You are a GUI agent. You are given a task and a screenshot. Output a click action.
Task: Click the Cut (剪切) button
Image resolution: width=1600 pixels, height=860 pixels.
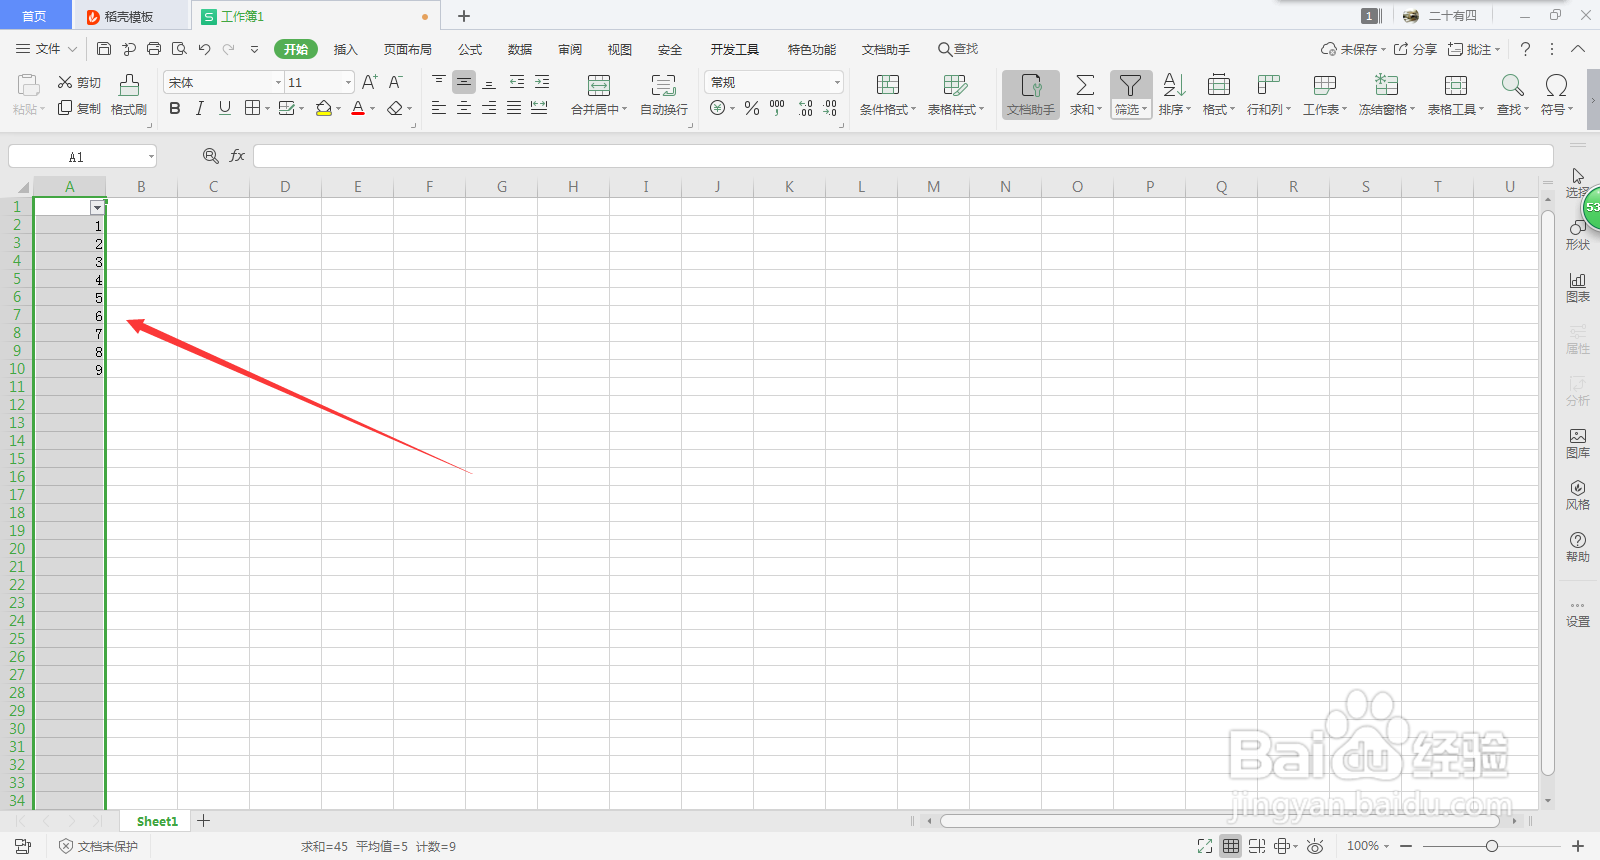(79, 82)
